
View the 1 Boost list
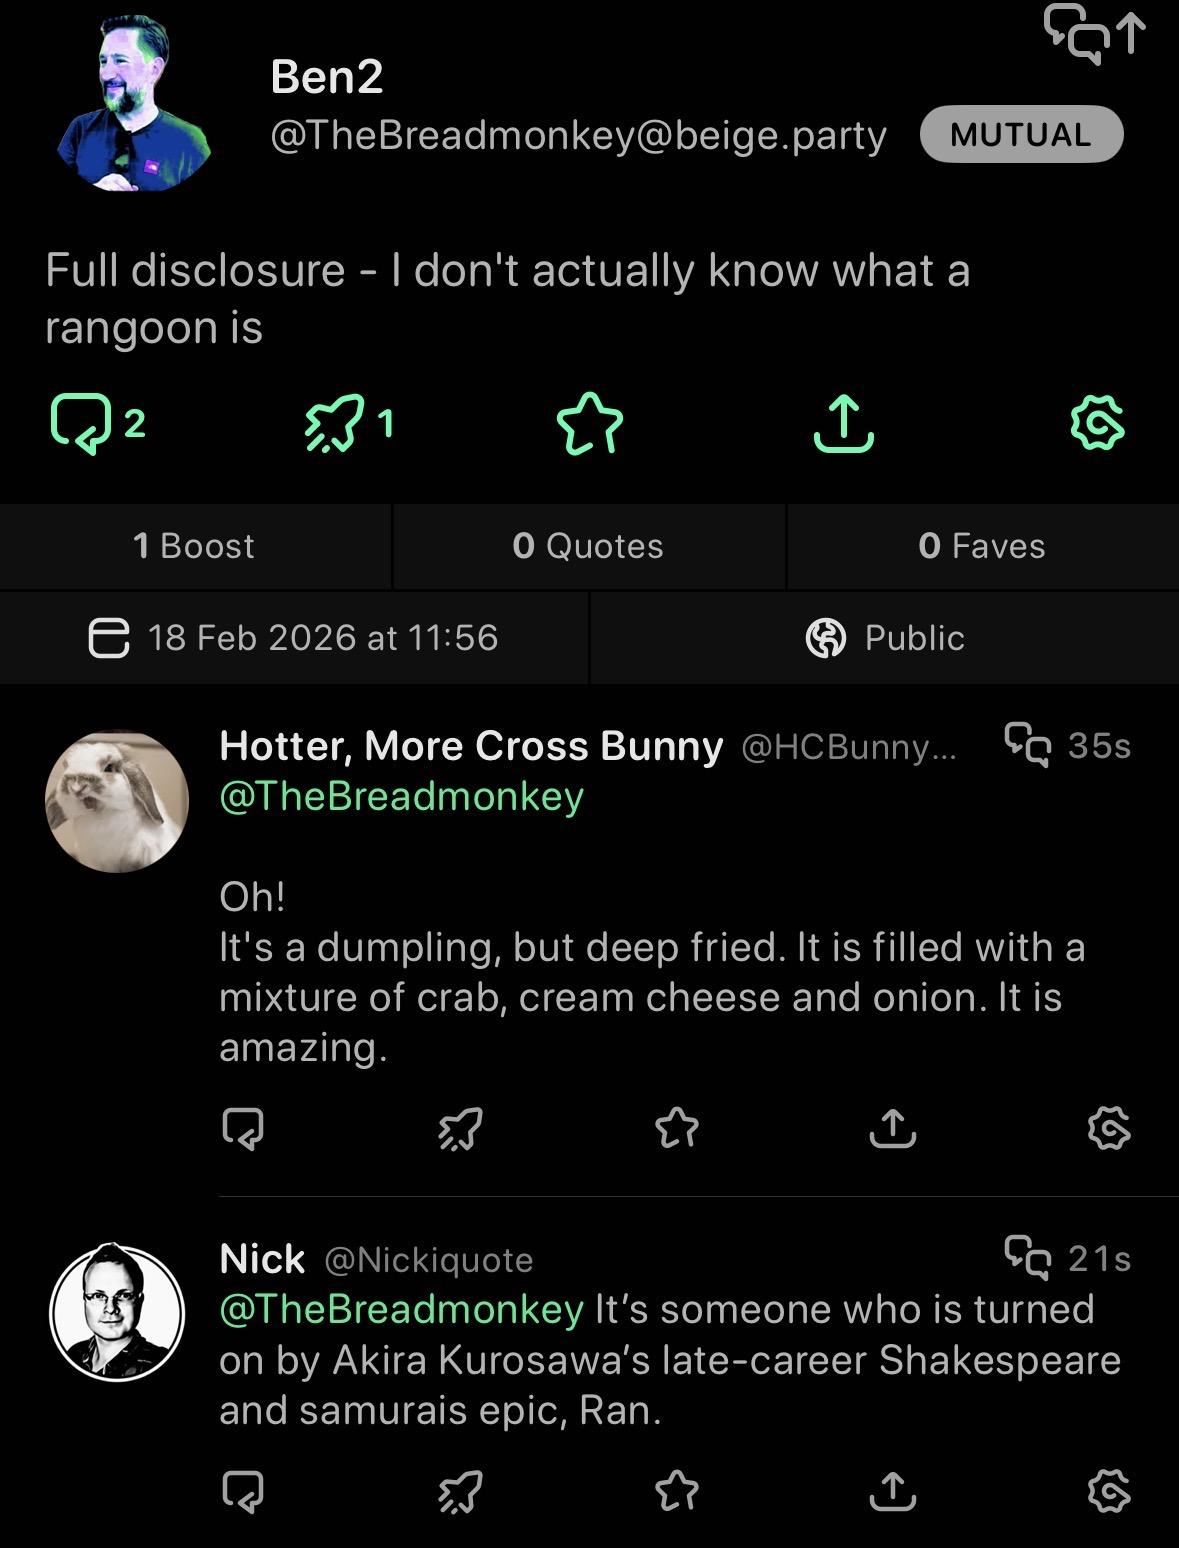(194, 546)
